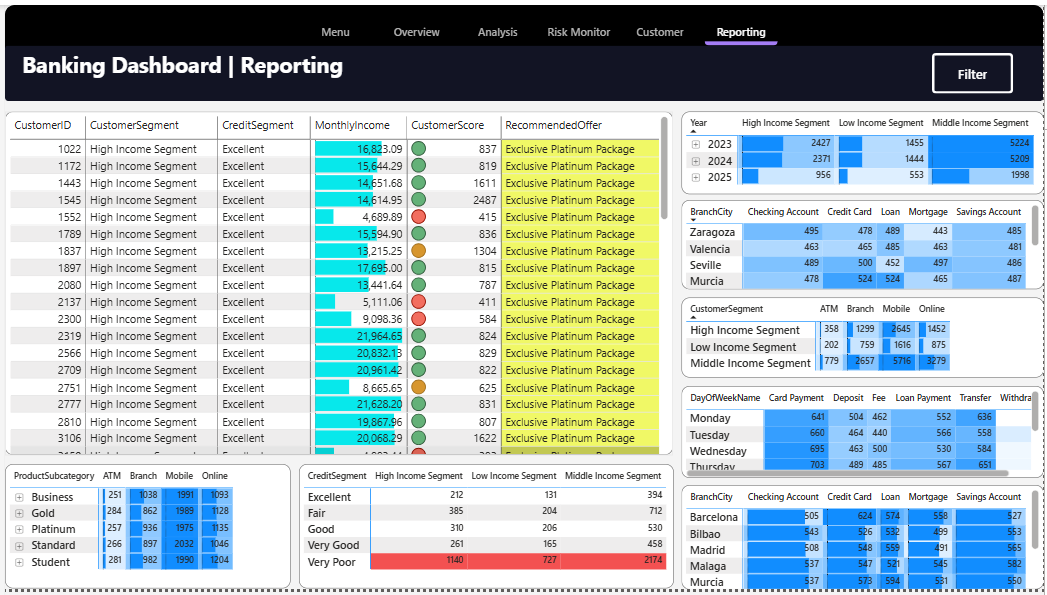Click the red status circle for customer 2137
This screenshot has width=1047, height=595.
(x=418, y=302)
